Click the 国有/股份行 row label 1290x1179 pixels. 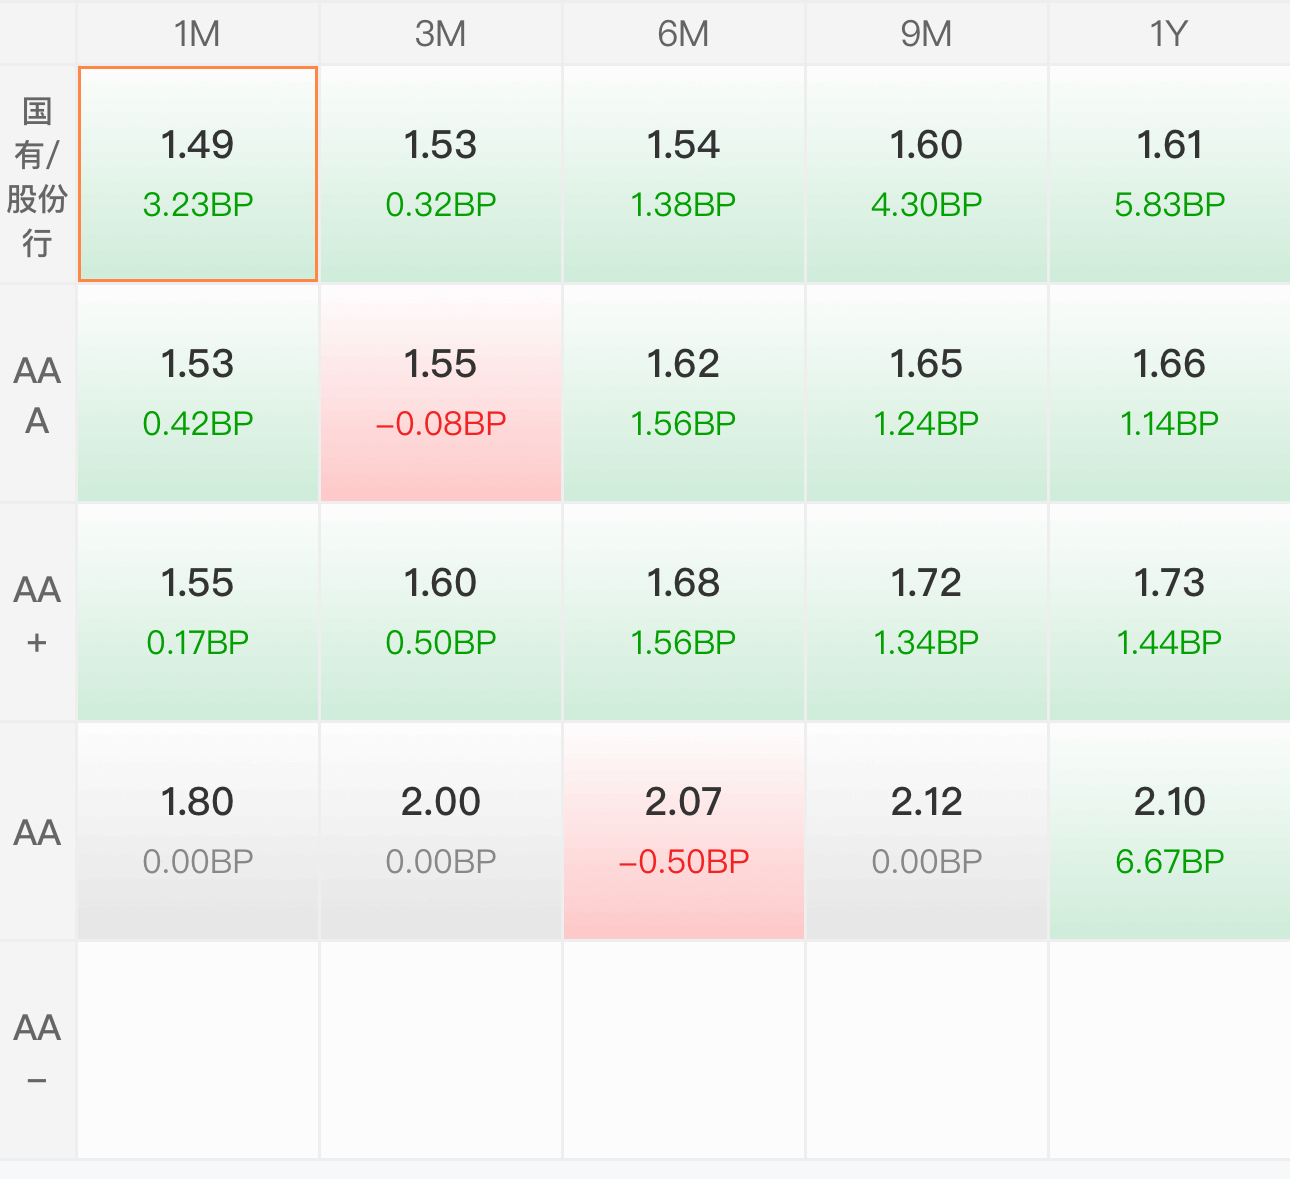[x=37, y=175]
